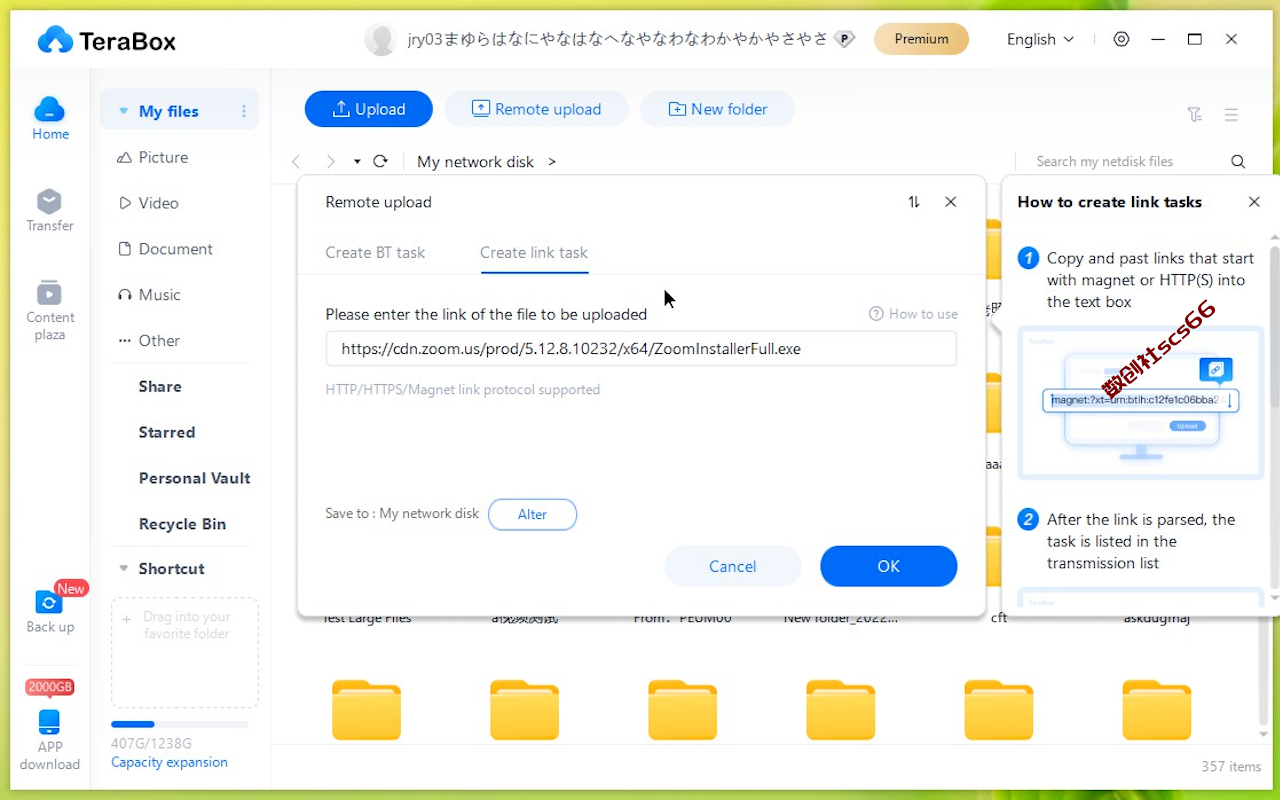Open the Share section
1280x800 pixels.
pos(160,387)
